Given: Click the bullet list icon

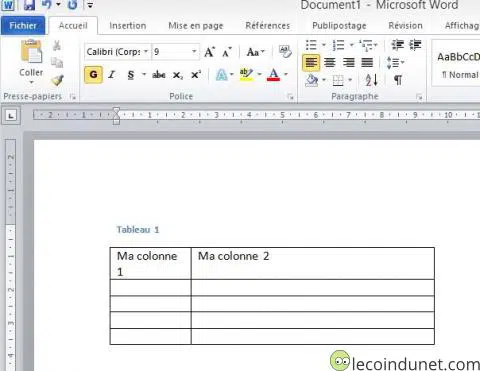Looking at the screenshot, I should 311,45.
